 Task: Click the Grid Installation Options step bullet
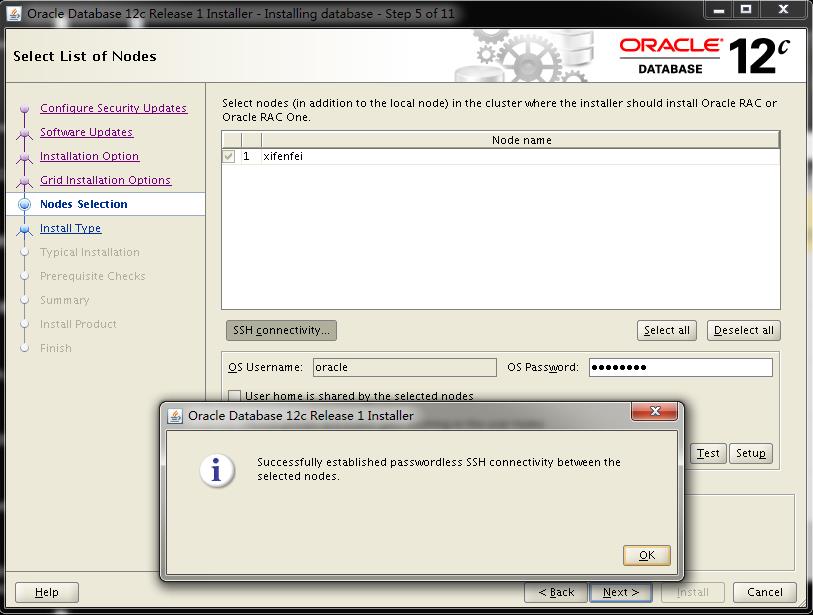24,180
